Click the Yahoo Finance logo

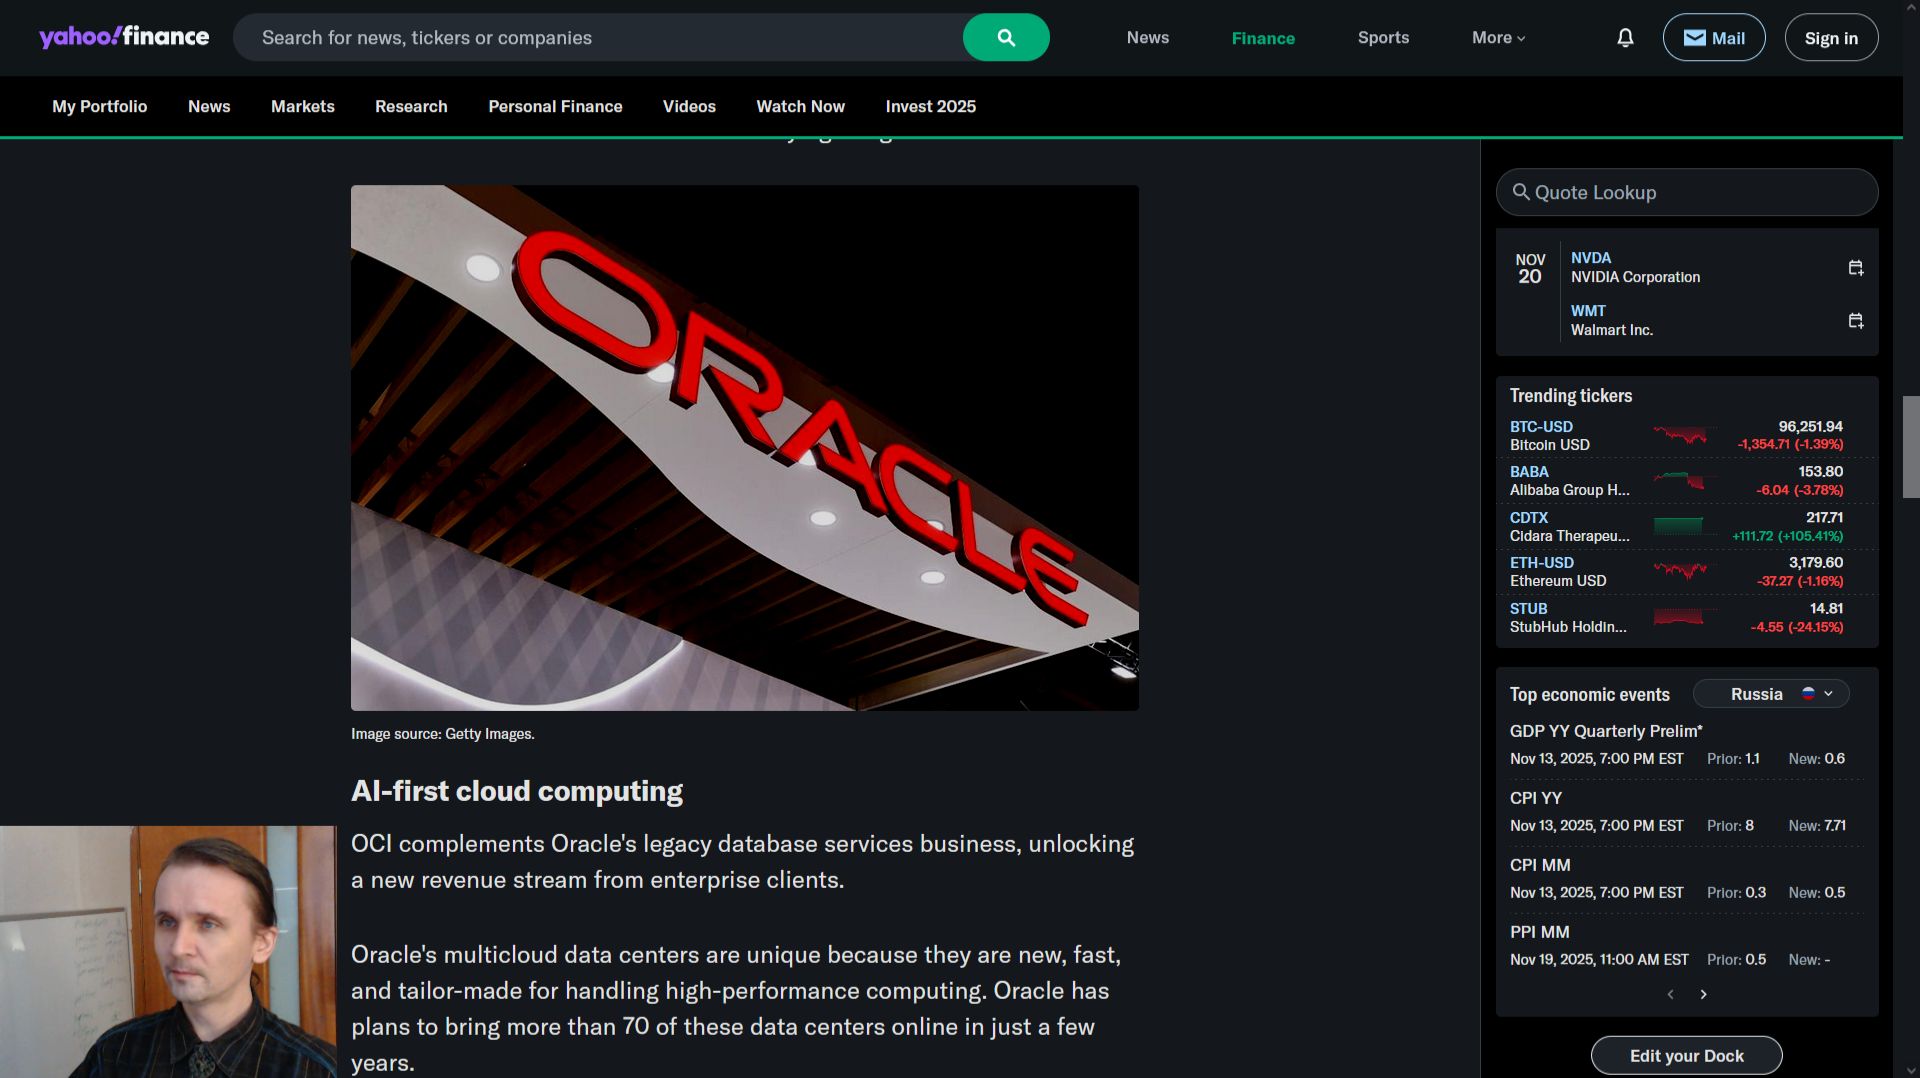point(124,37)
